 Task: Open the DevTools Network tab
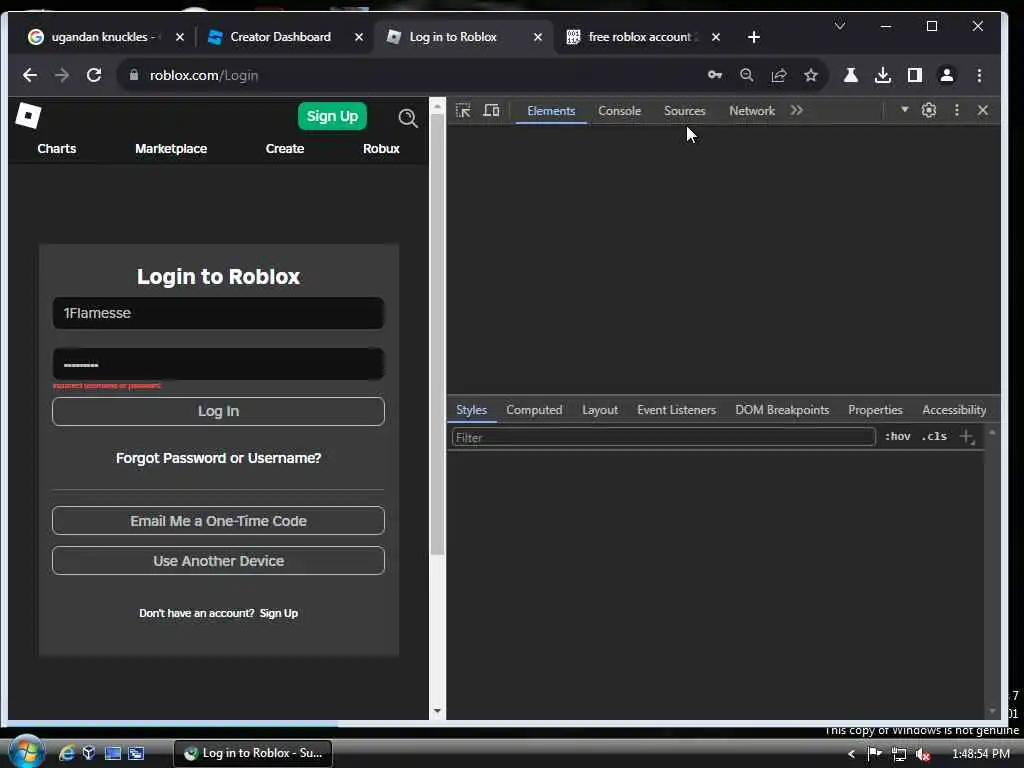point(752,111)
